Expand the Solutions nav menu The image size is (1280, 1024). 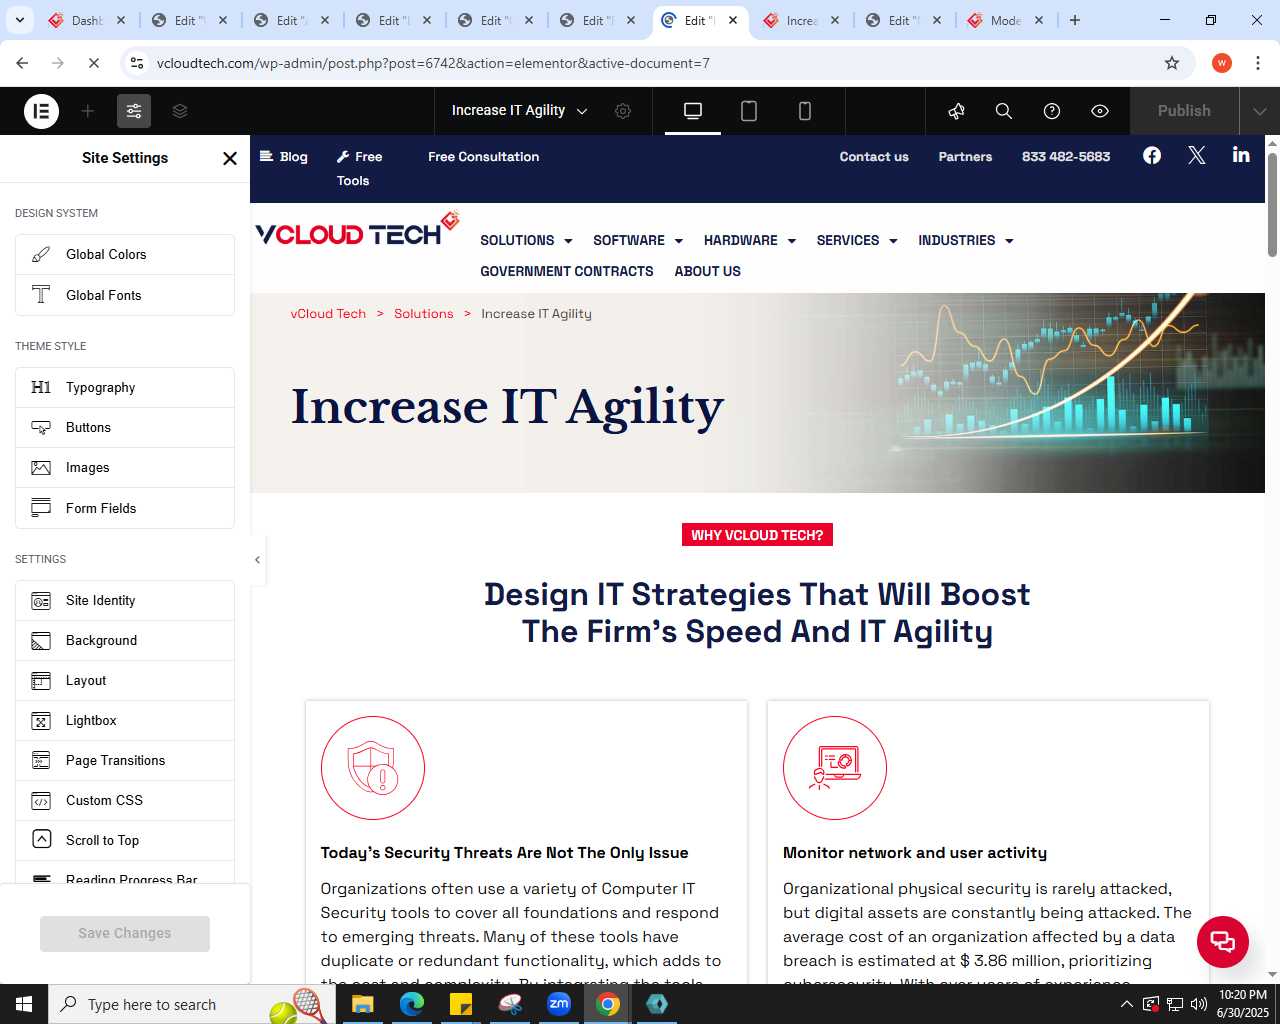(x=526, y=240)
